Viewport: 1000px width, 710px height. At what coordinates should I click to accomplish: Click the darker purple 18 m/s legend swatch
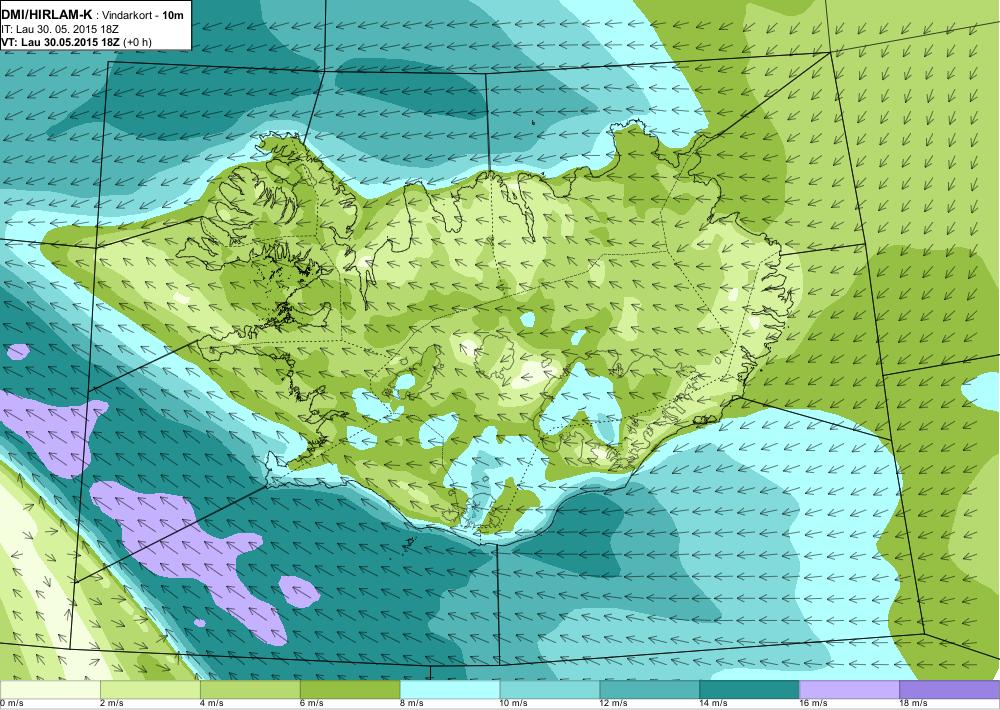950,690
